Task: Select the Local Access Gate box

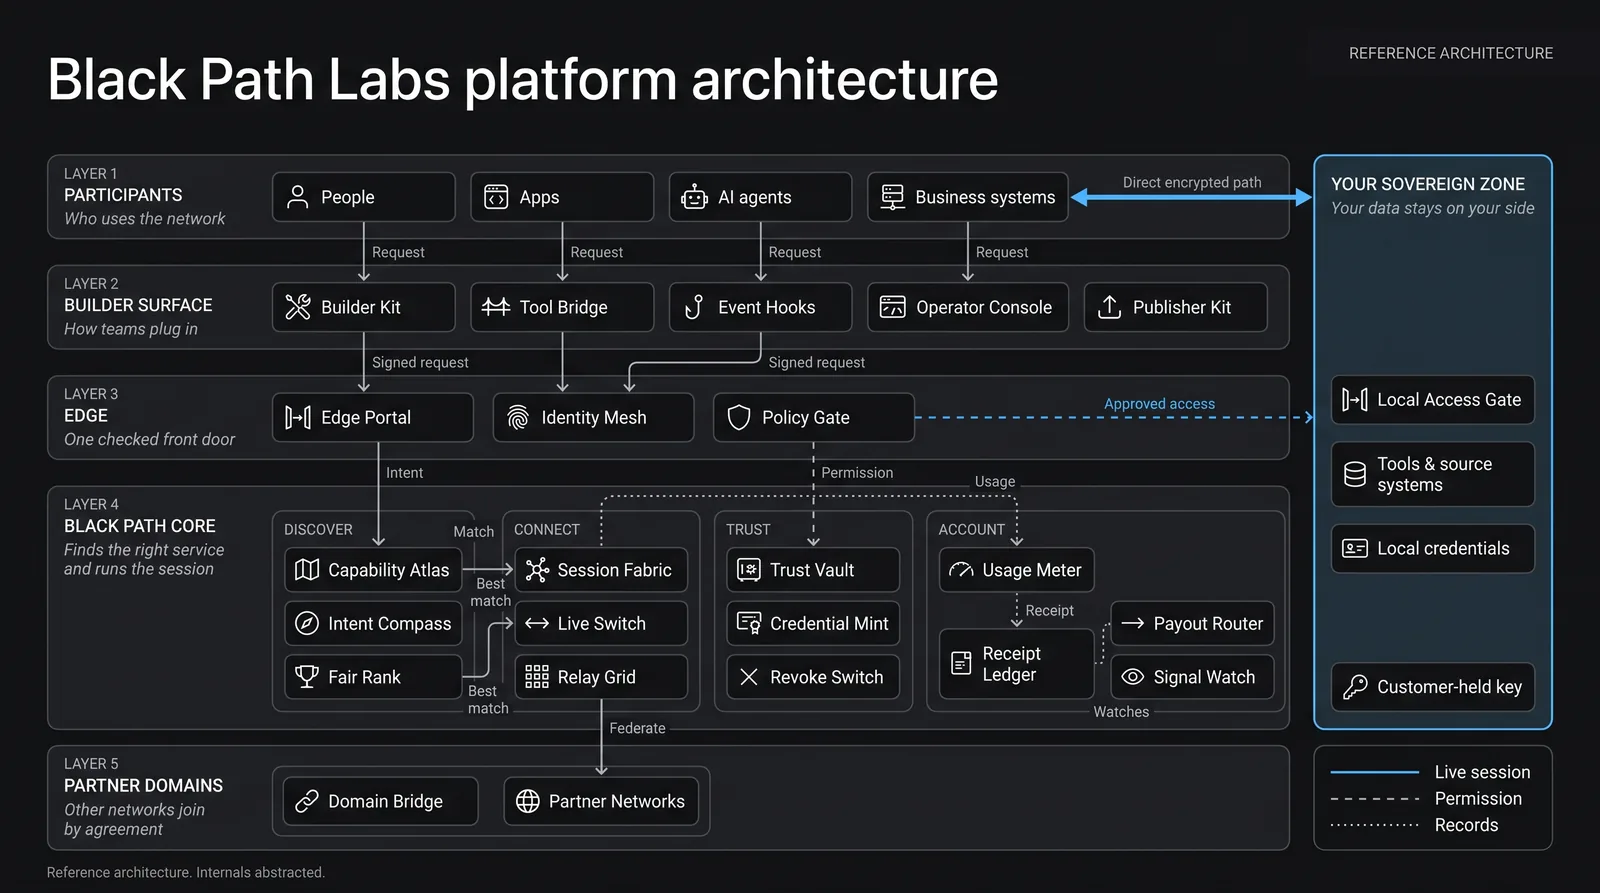Action: (1433, 400)
